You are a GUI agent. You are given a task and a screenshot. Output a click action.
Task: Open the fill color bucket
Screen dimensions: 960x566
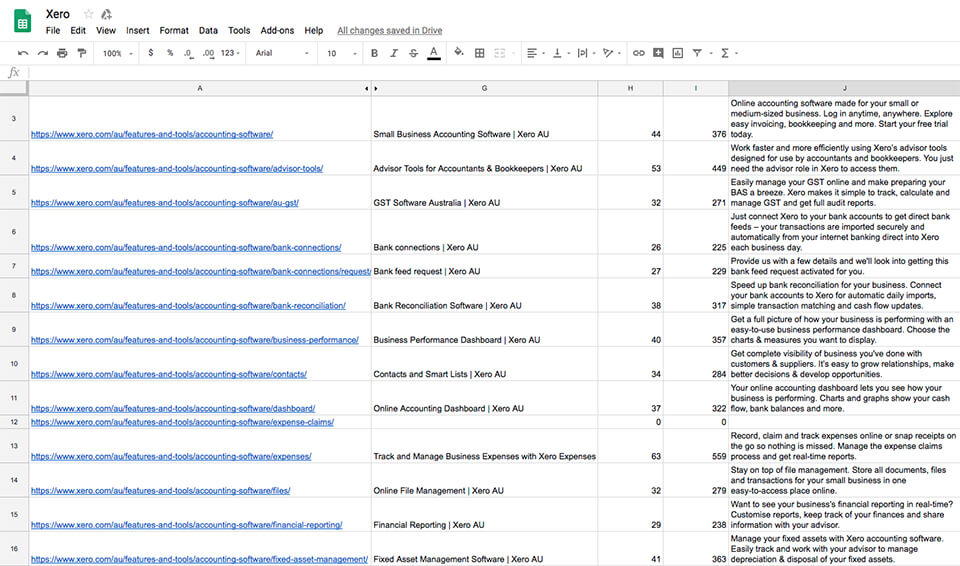459,53
